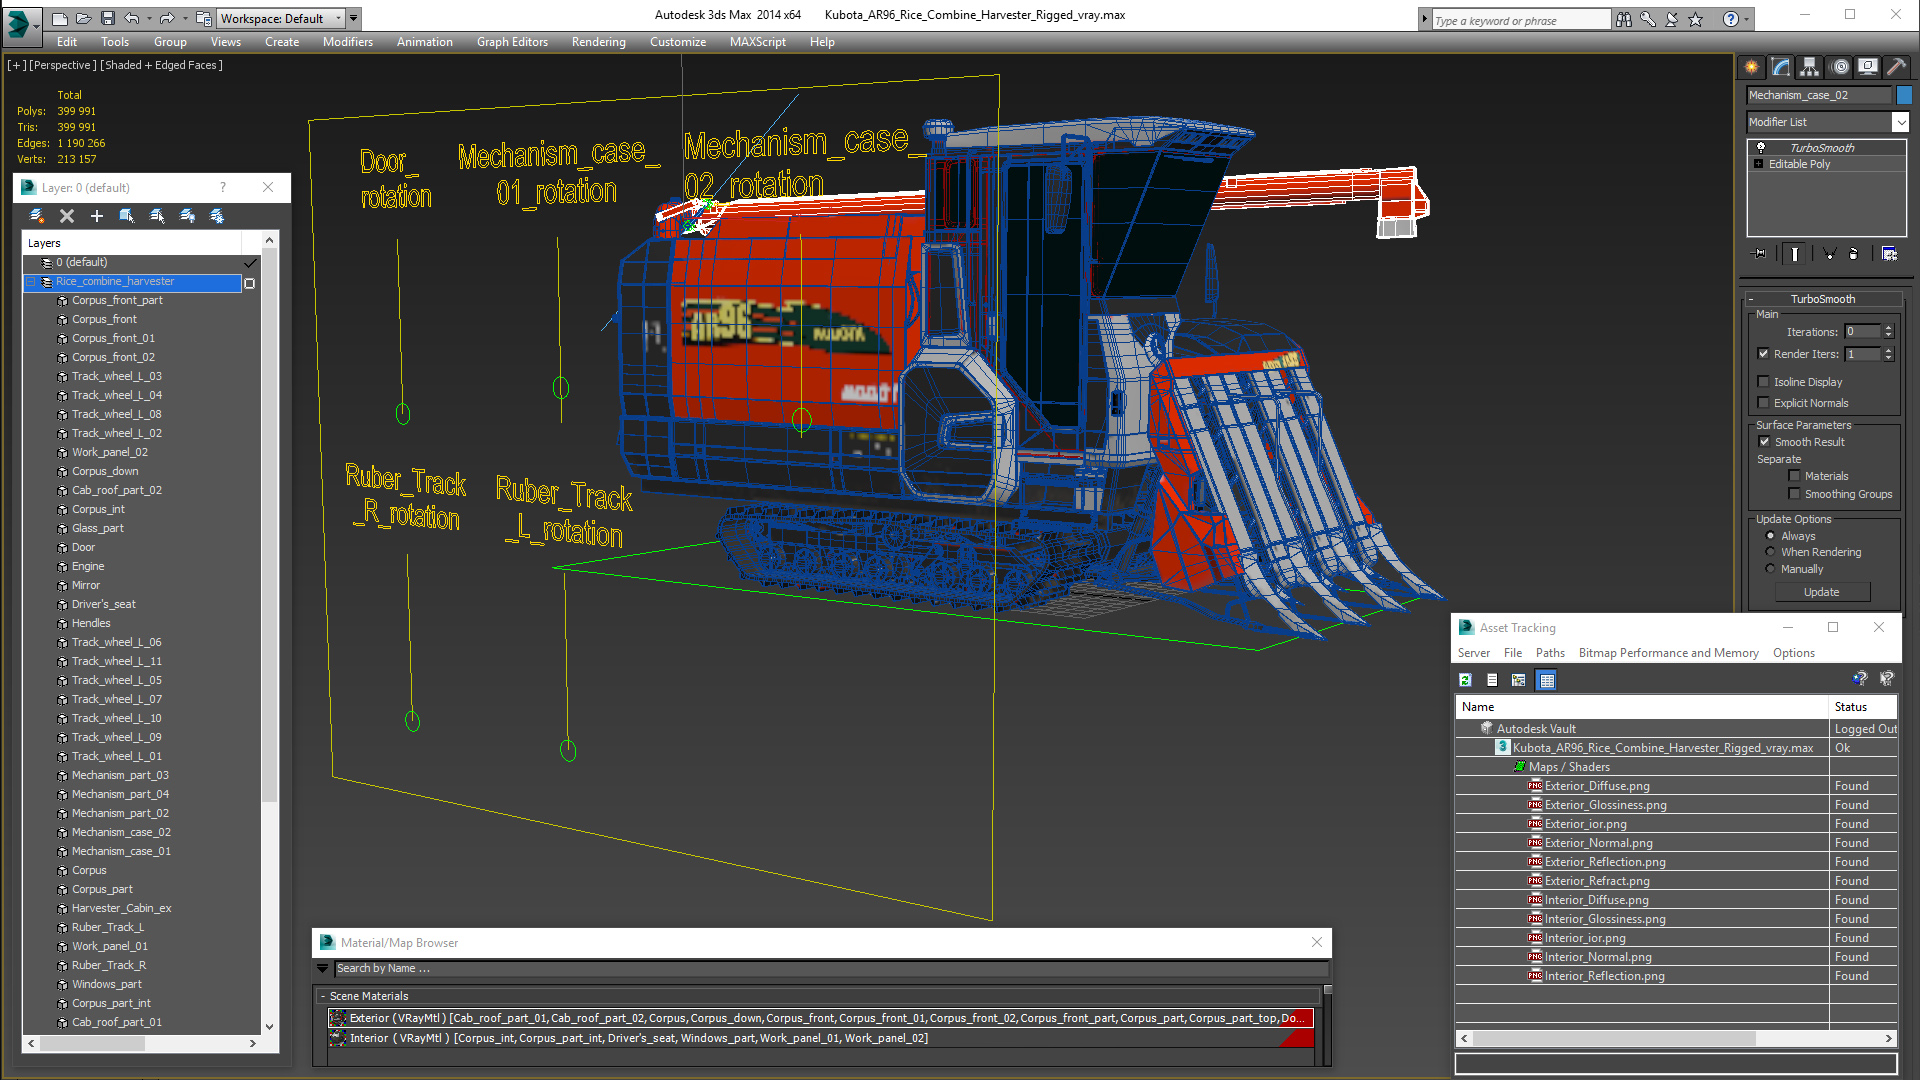Click the binoculars search icon
Image resolution: width=1920 pixels, height=1080 pixels.
point(1624,19)
